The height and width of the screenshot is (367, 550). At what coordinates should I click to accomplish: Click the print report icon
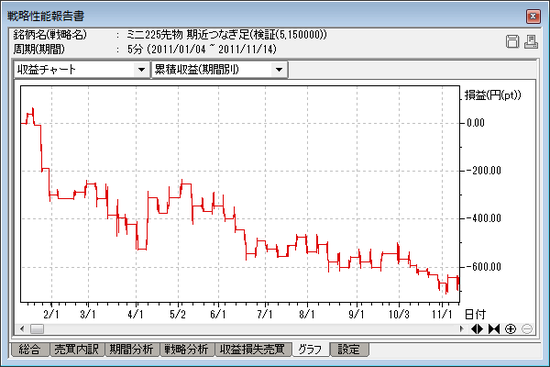(531, 41)
